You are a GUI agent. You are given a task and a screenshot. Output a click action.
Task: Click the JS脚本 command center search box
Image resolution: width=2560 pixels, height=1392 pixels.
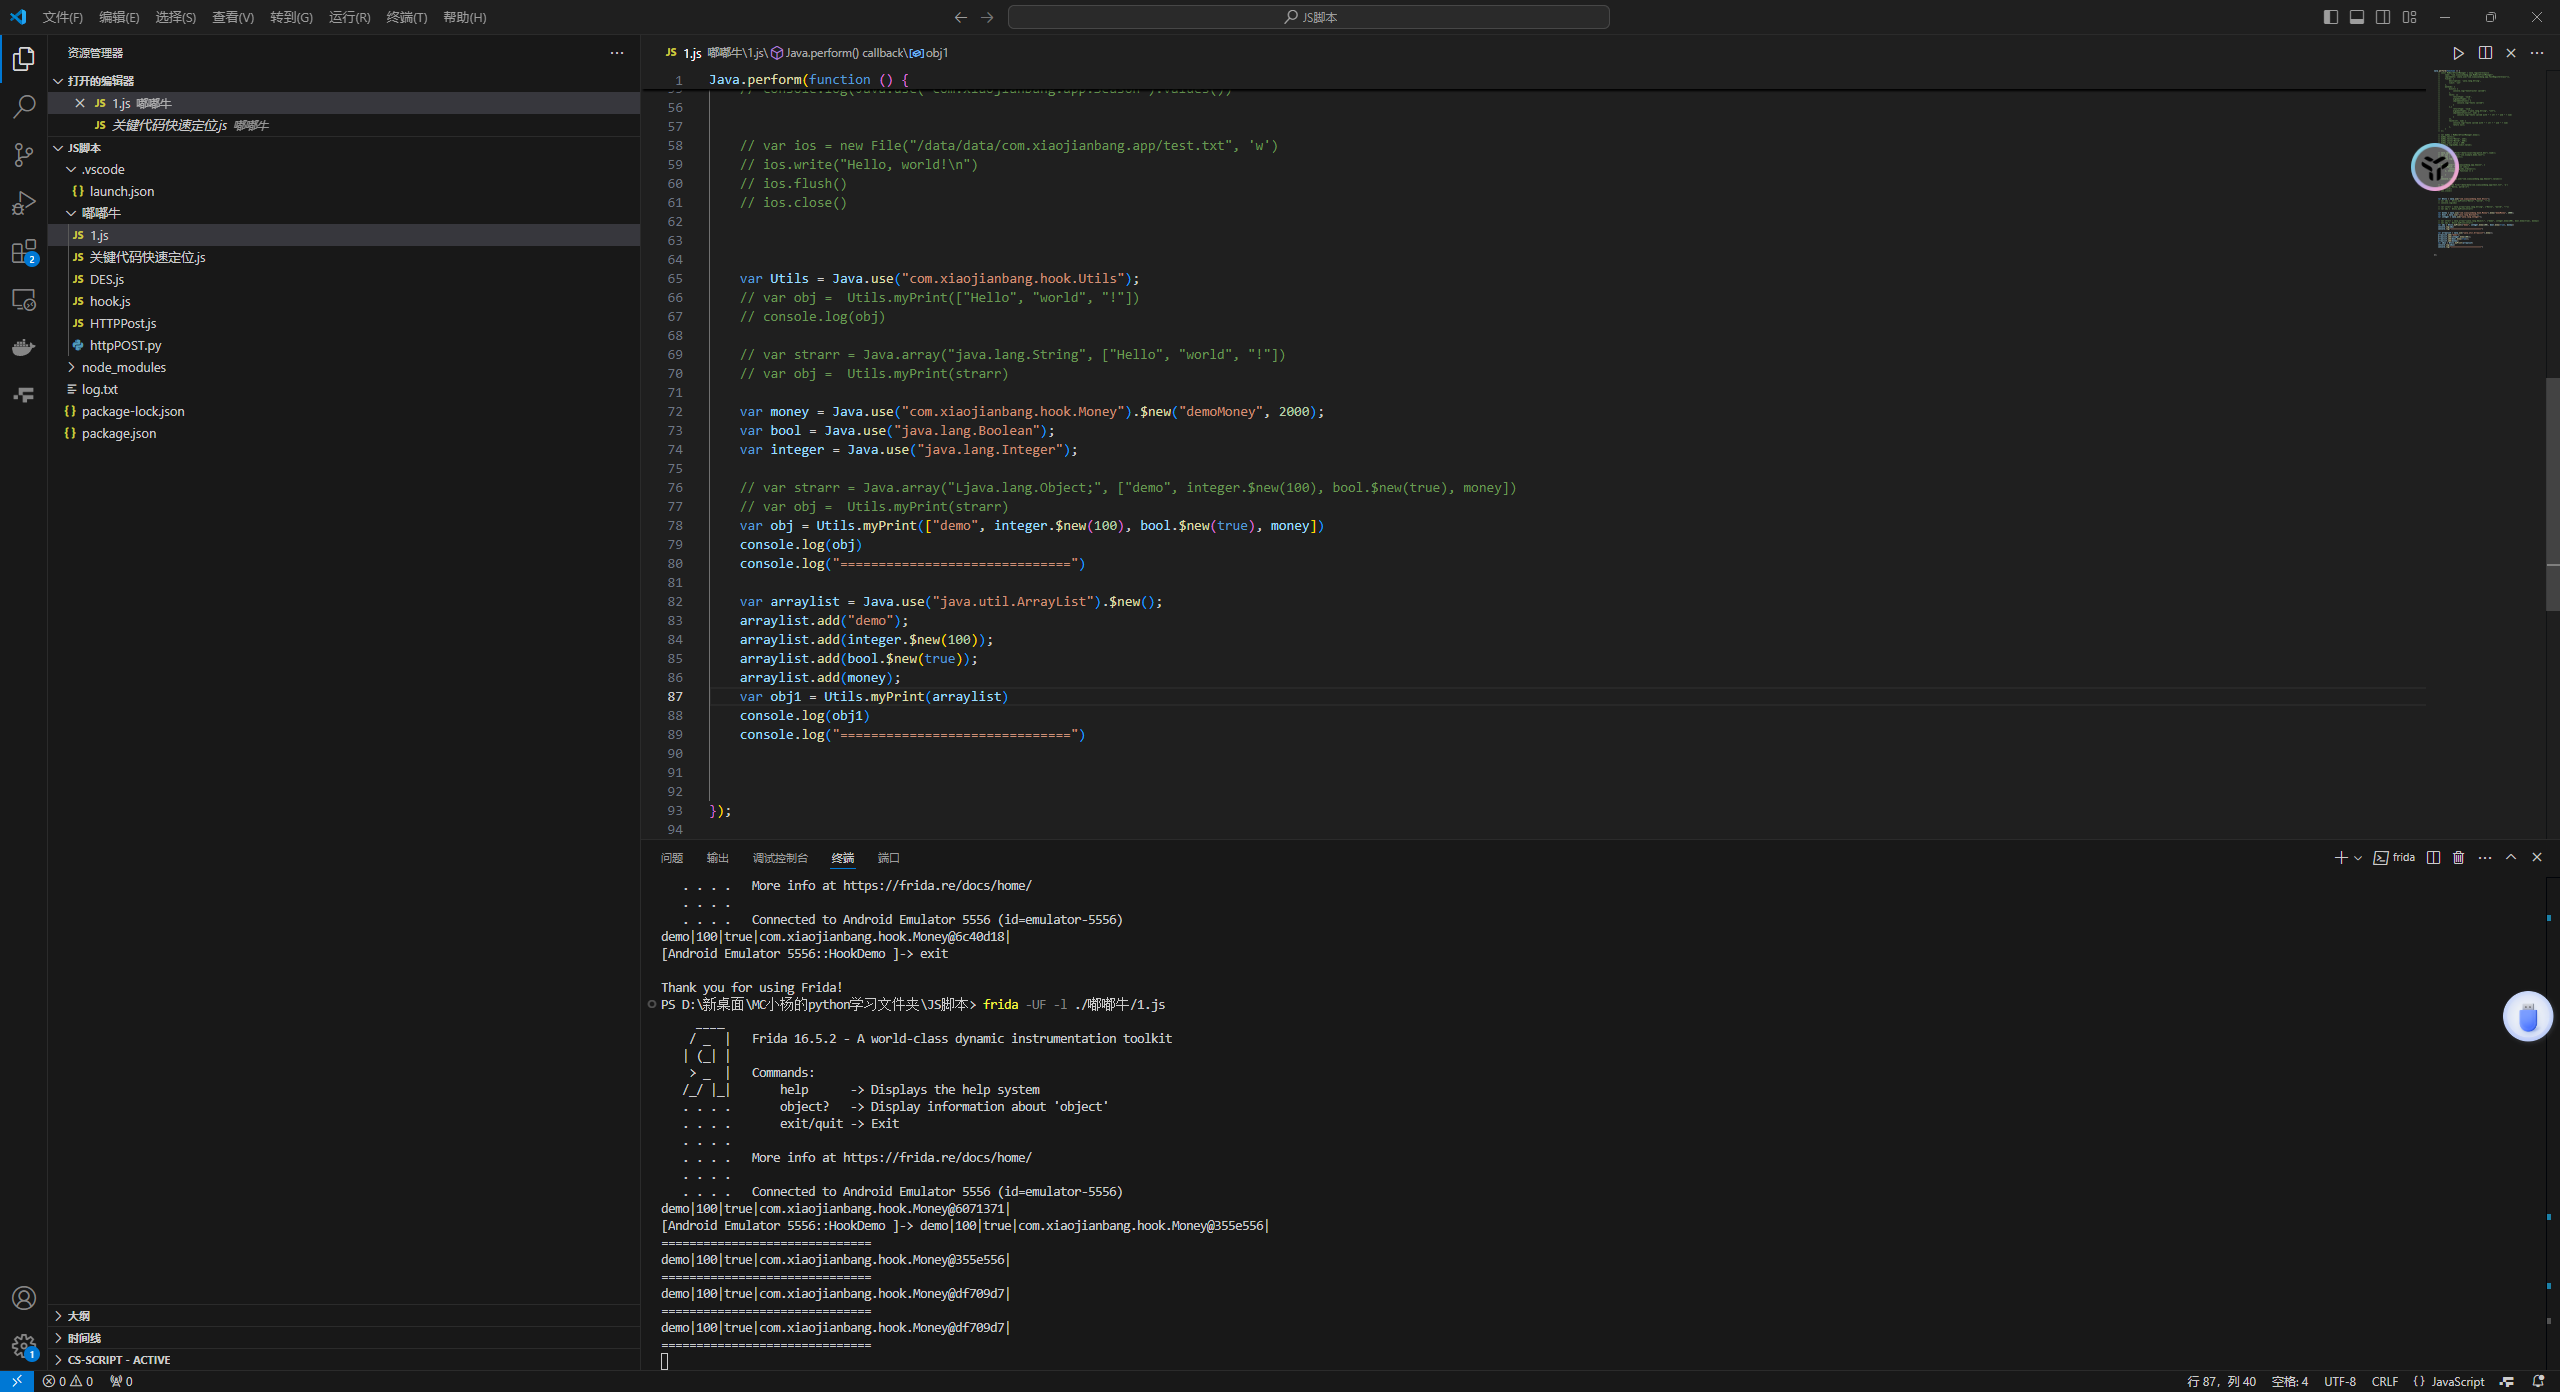click(x=1308, y=17)
